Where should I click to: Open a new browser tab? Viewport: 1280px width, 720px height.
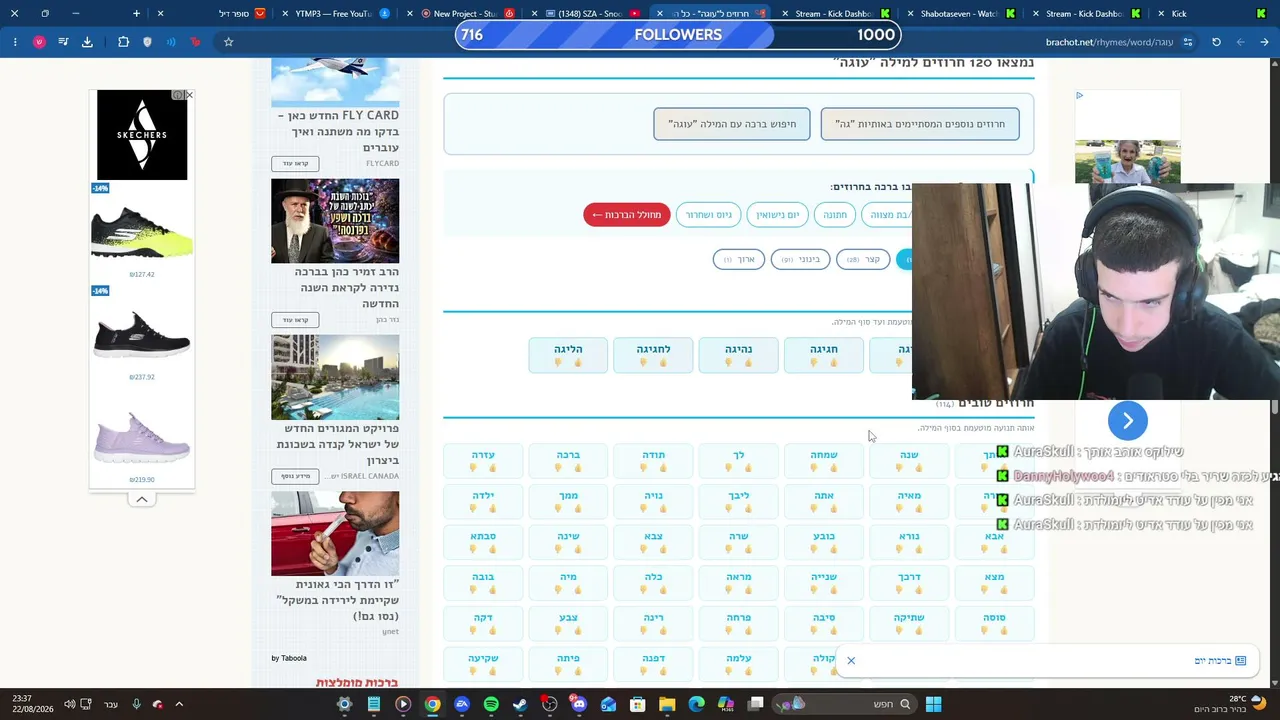click(x=136, y=13)
